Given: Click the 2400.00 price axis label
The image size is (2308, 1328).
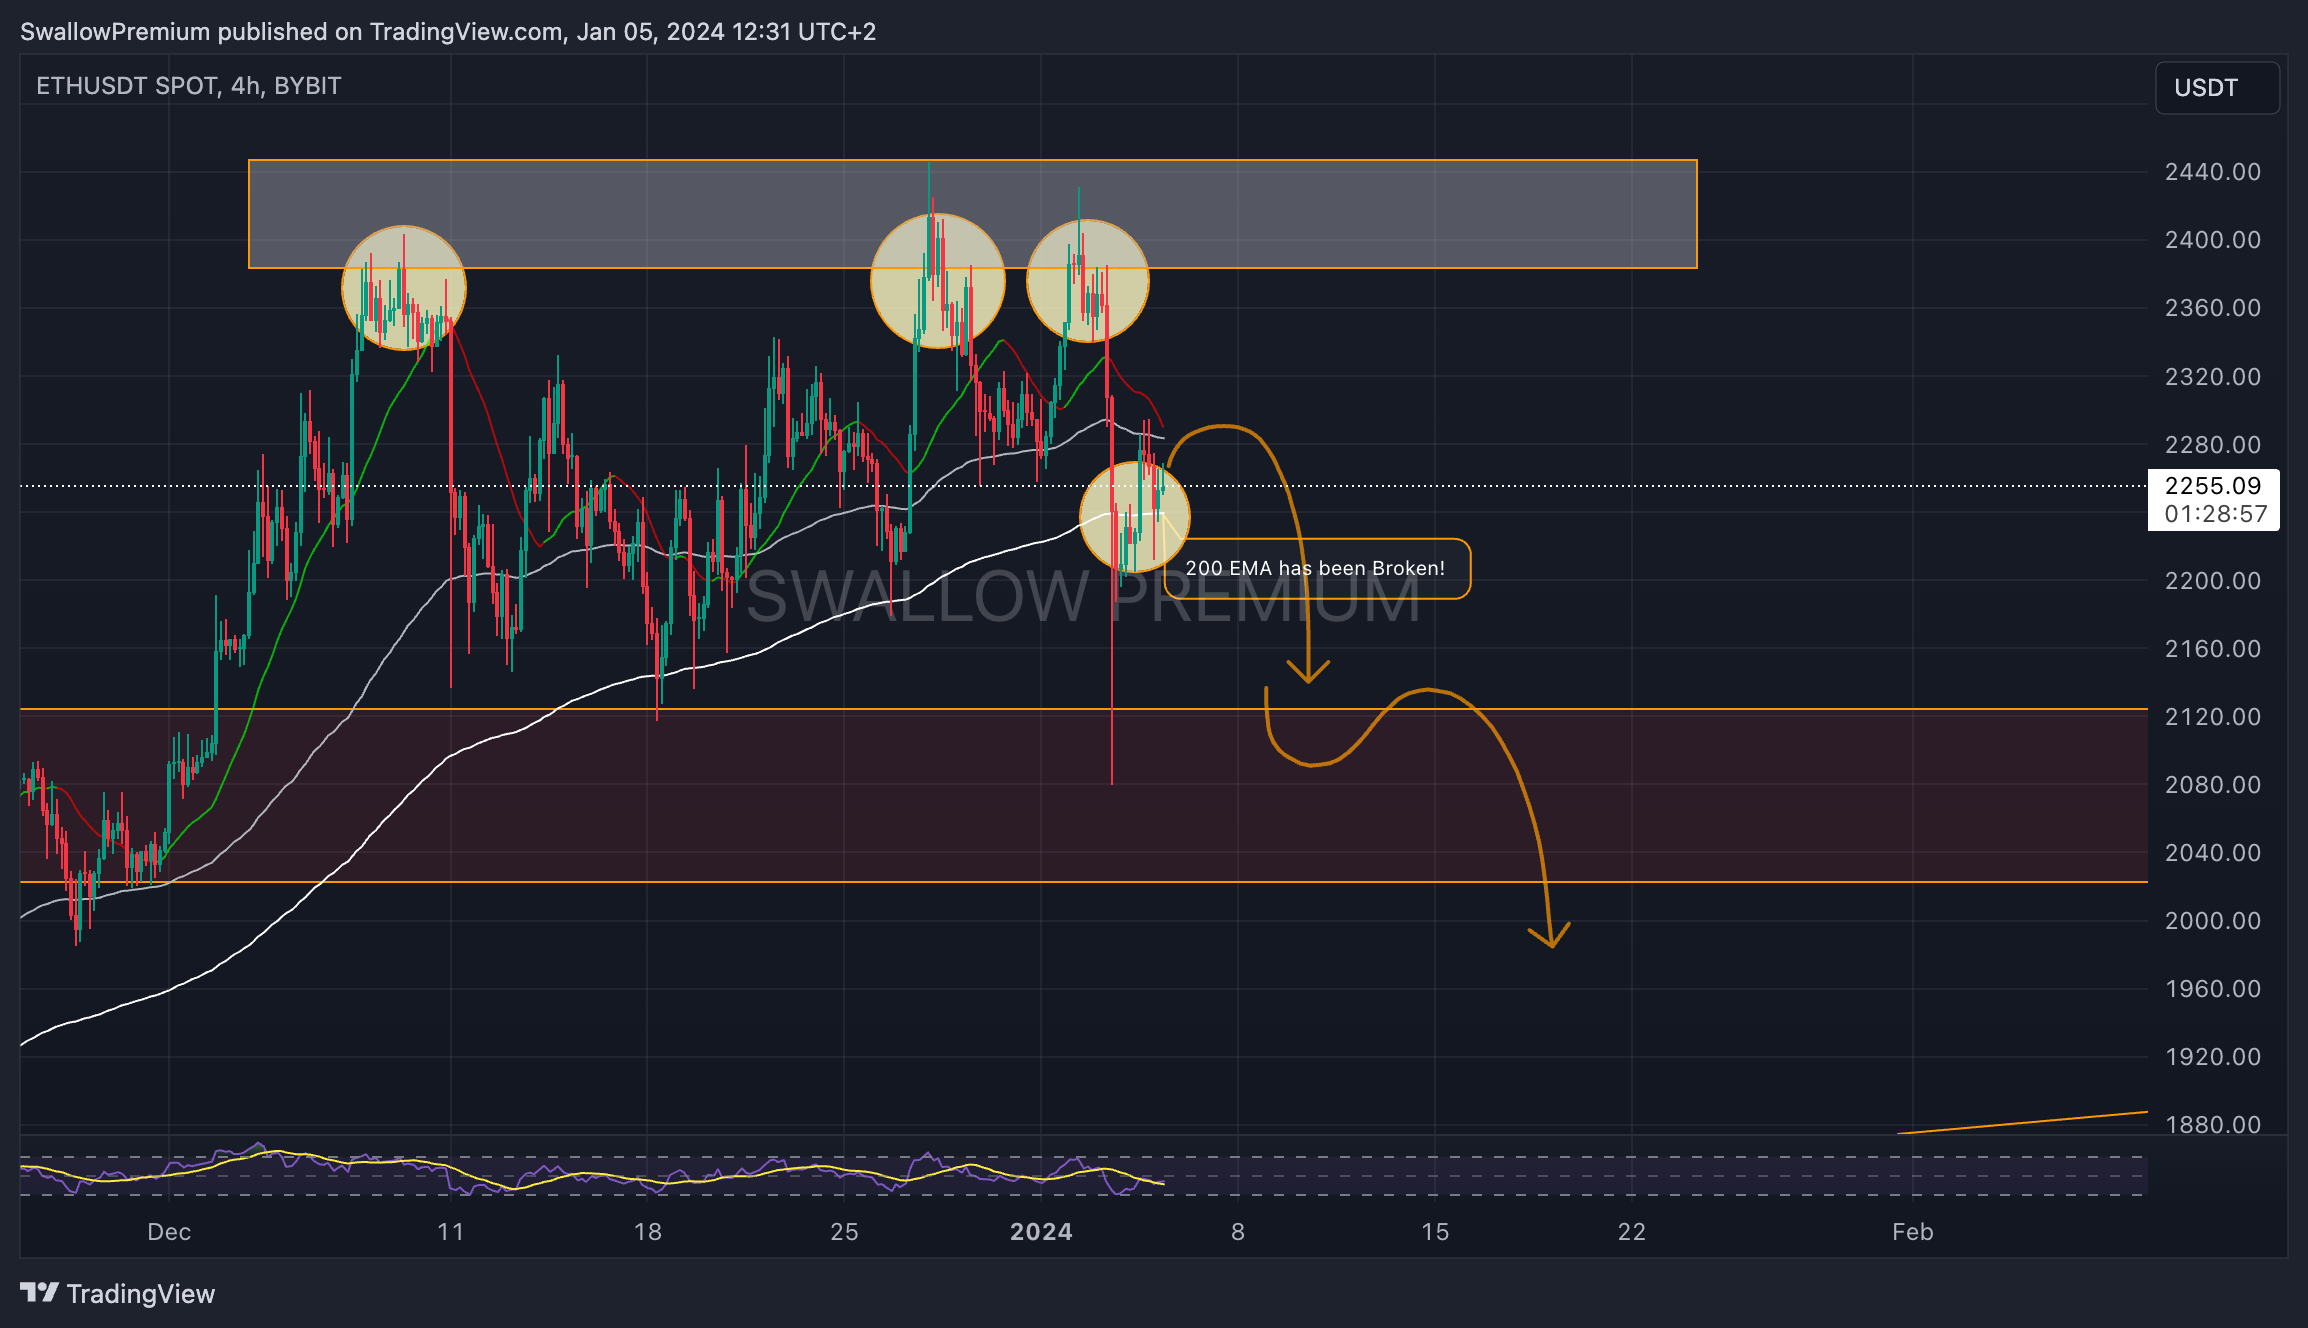Looking at the screenshot, I should point(2213,240).
